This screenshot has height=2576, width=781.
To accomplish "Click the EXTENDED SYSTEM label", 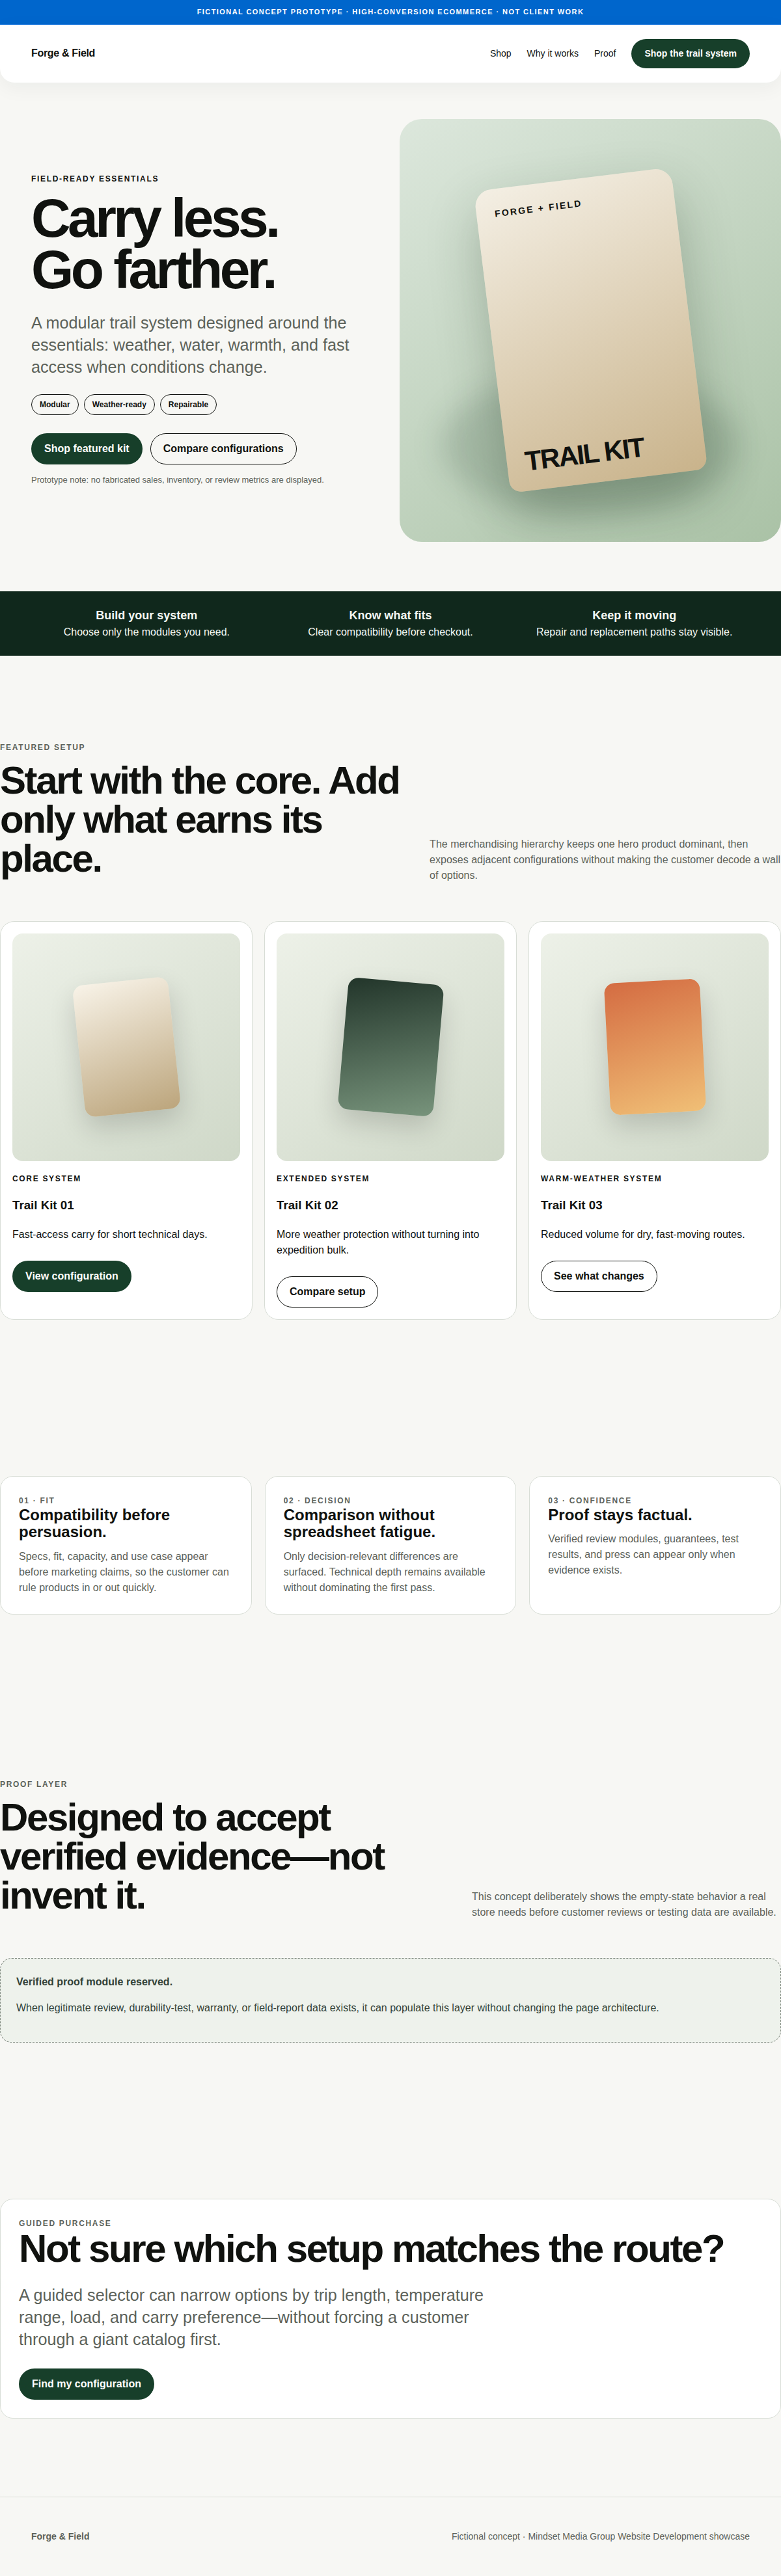I will pyautogui.click(x=323, y=1179).
